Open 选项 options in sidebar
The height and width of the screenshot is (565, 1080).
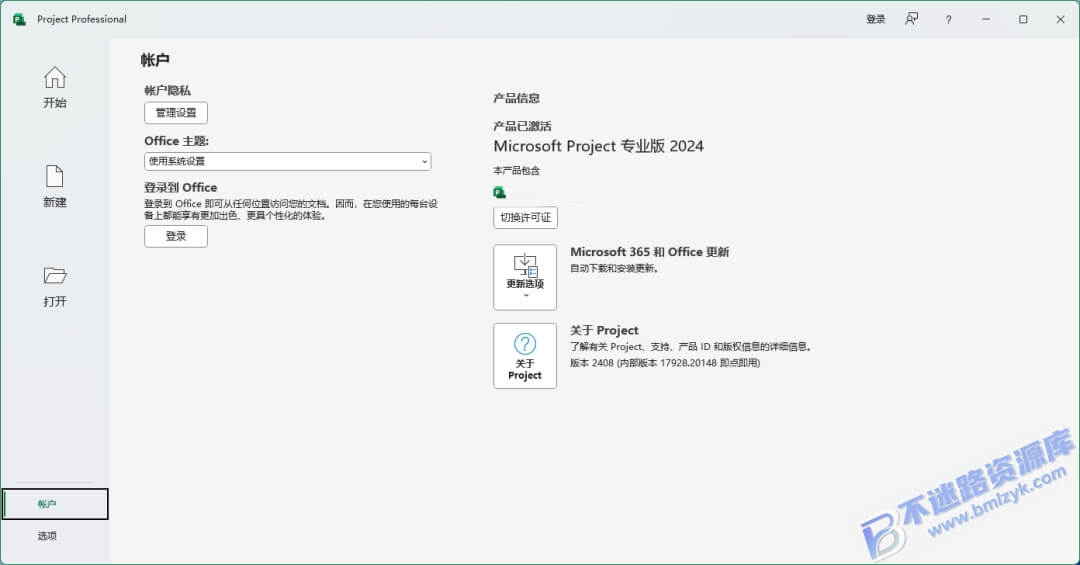coord(47,535)
